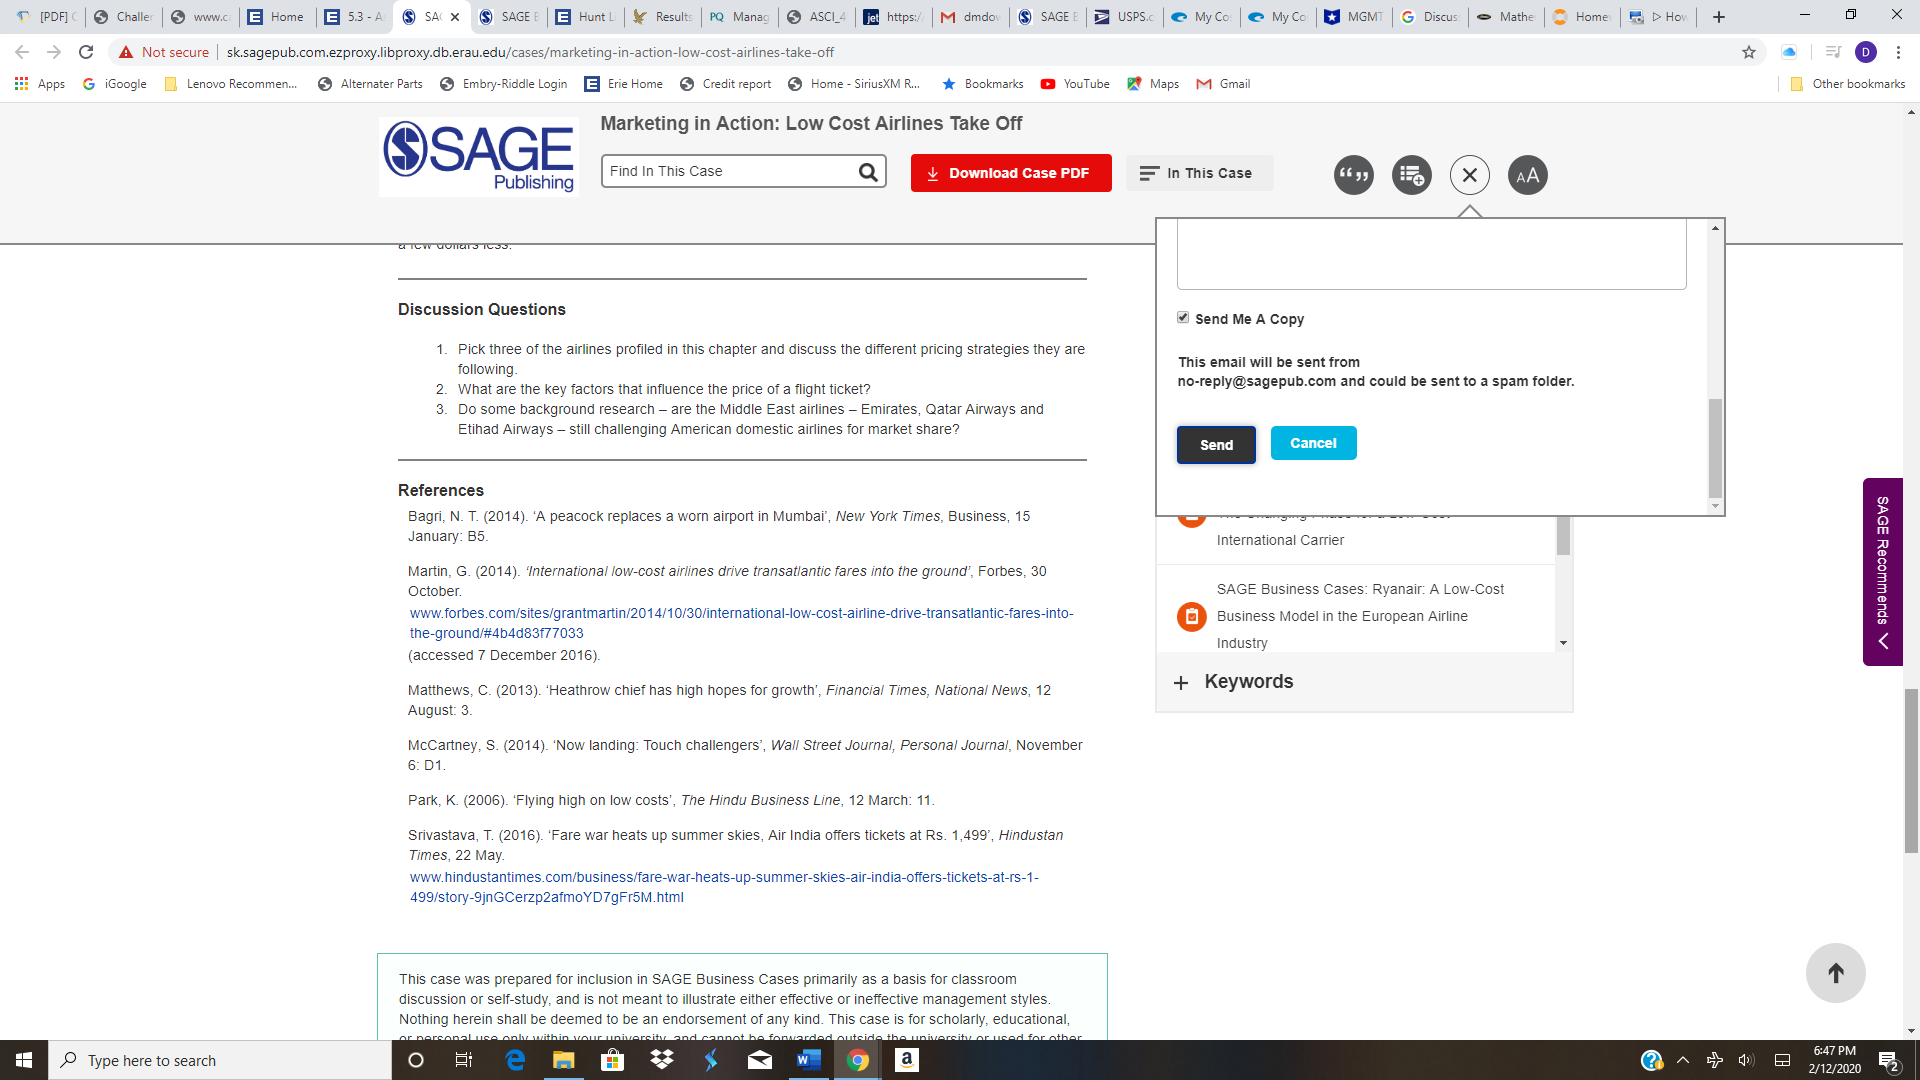Screen dimensions: 1920x1080
Task: Switch to the USPS browser tab
Action: tap(1125, 17)
